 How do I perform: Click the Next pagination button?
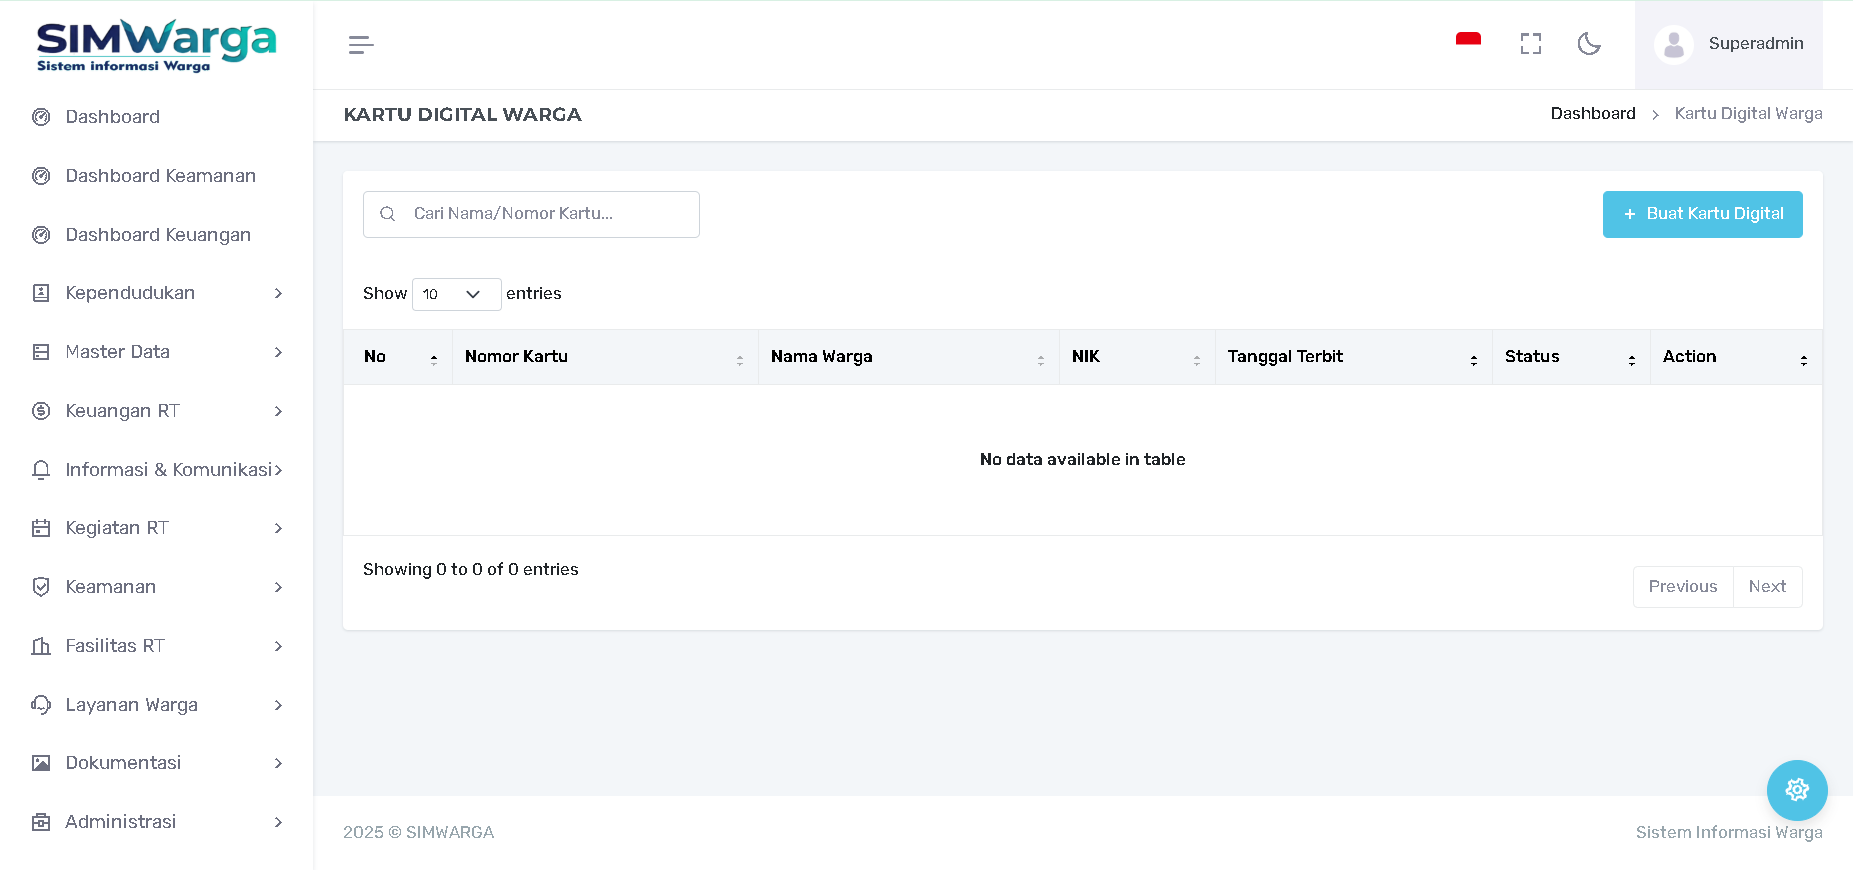point(1766,587)
